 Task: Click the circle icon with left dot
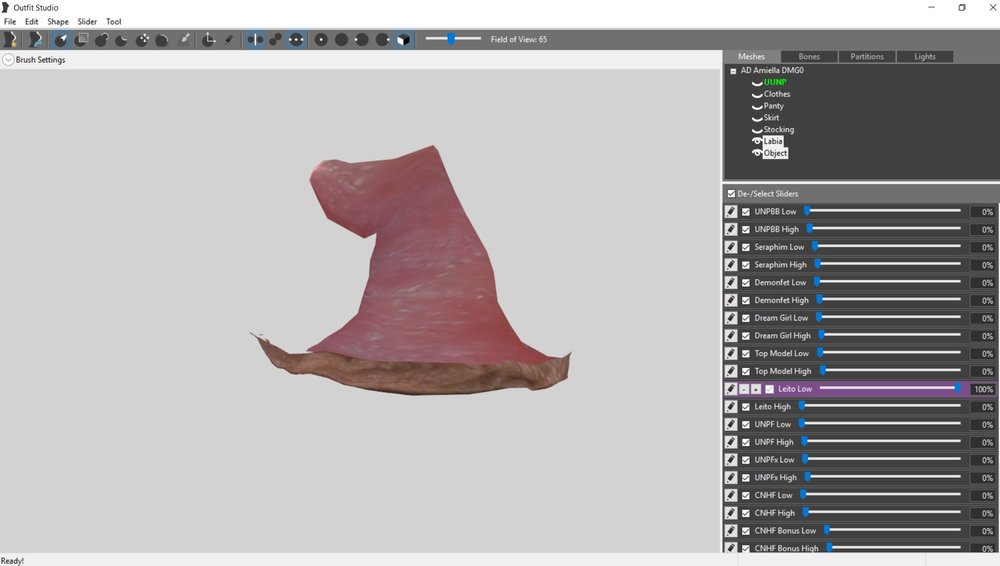[362, 40]
